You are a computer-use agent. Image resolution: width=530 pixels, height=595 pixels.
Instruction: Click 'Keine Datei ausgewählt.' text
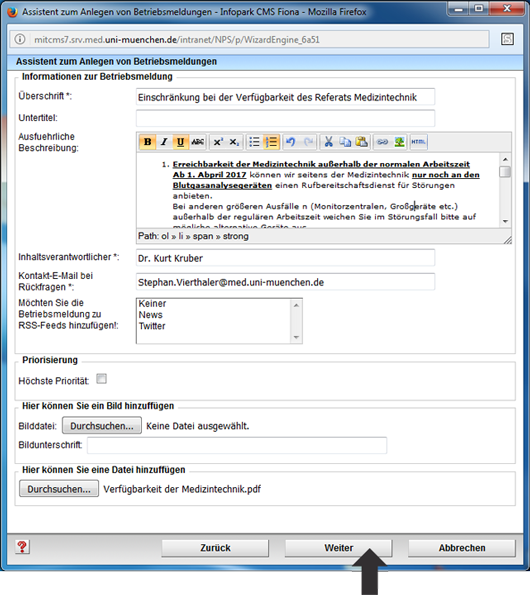(x=198, y=426)
